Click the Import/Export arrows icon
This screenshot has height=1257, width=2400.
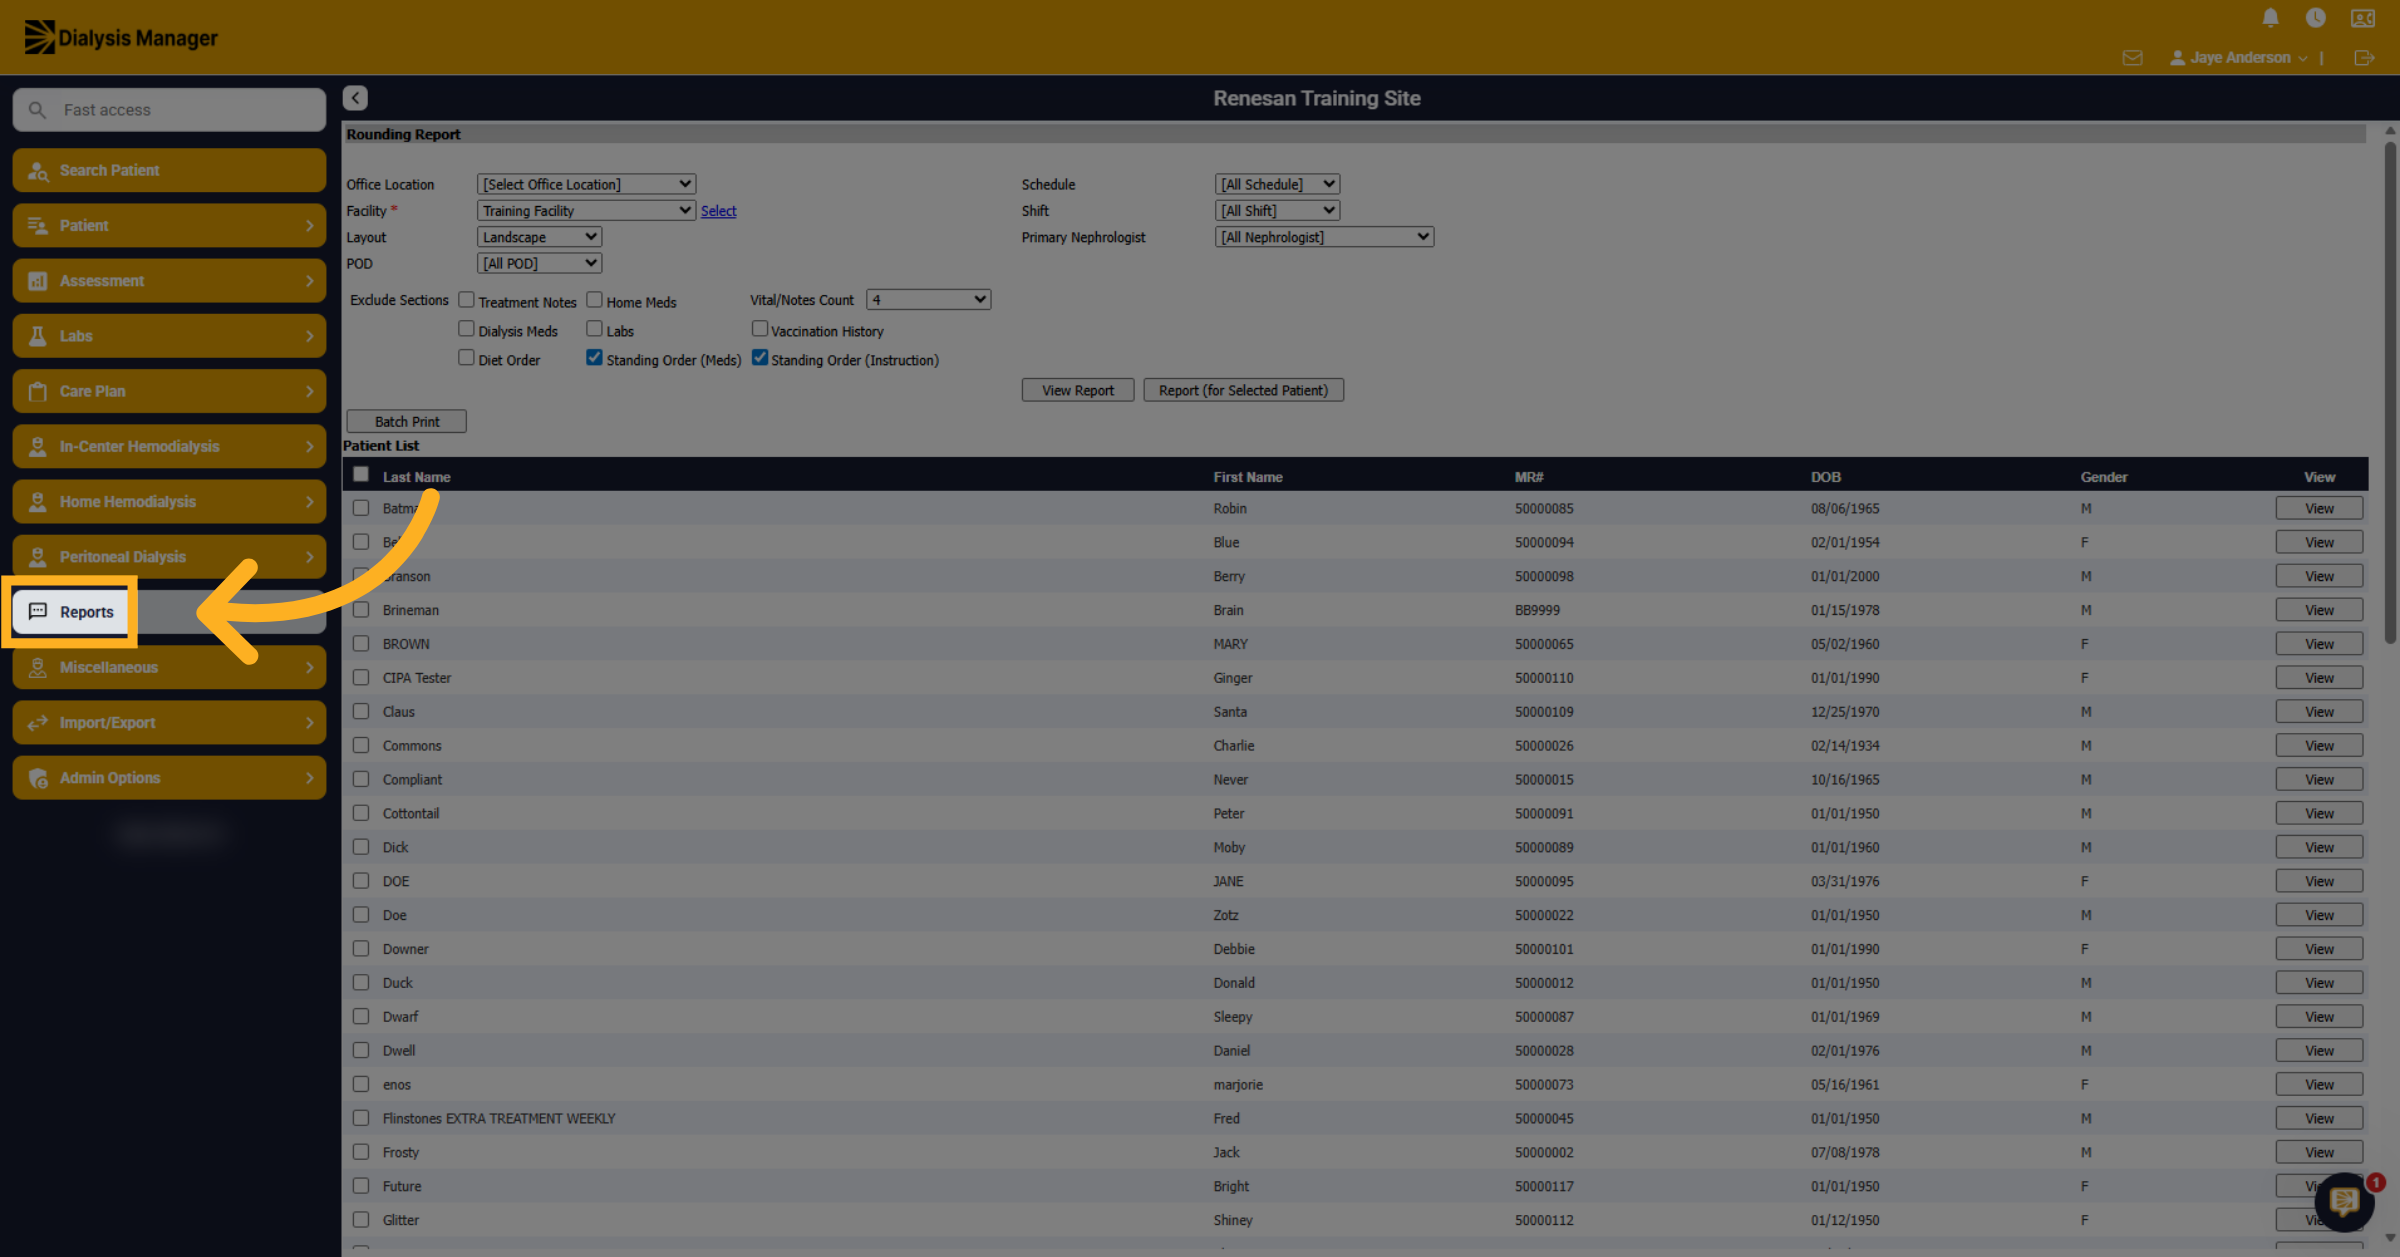click(x=37, y=723)
